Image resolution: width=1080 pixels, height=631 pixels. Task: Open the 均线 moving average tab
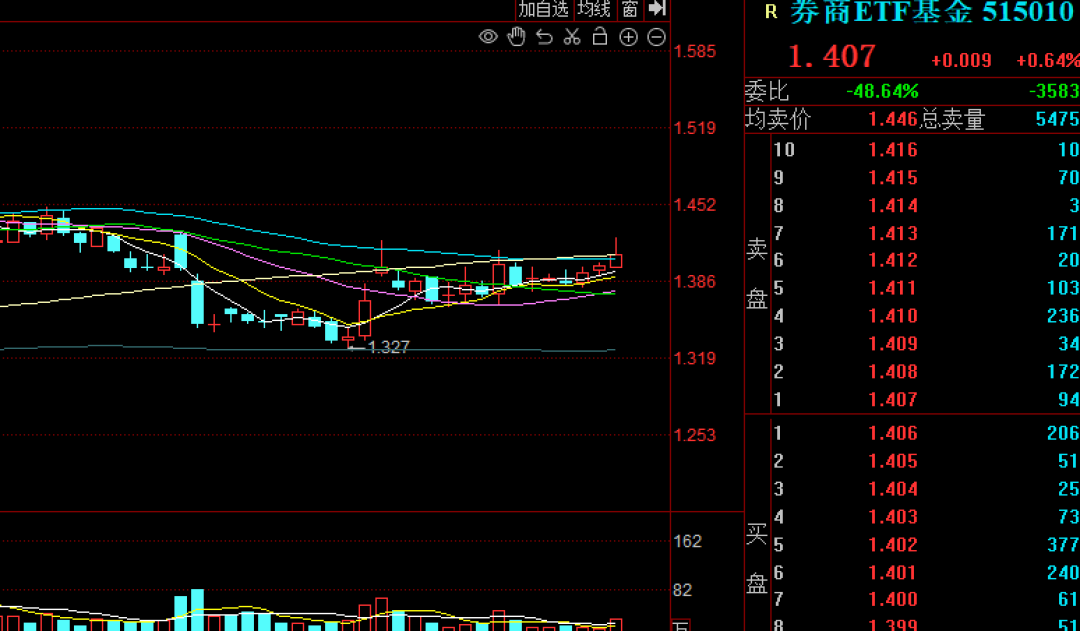pyautogui.click(x=594, y=9)
